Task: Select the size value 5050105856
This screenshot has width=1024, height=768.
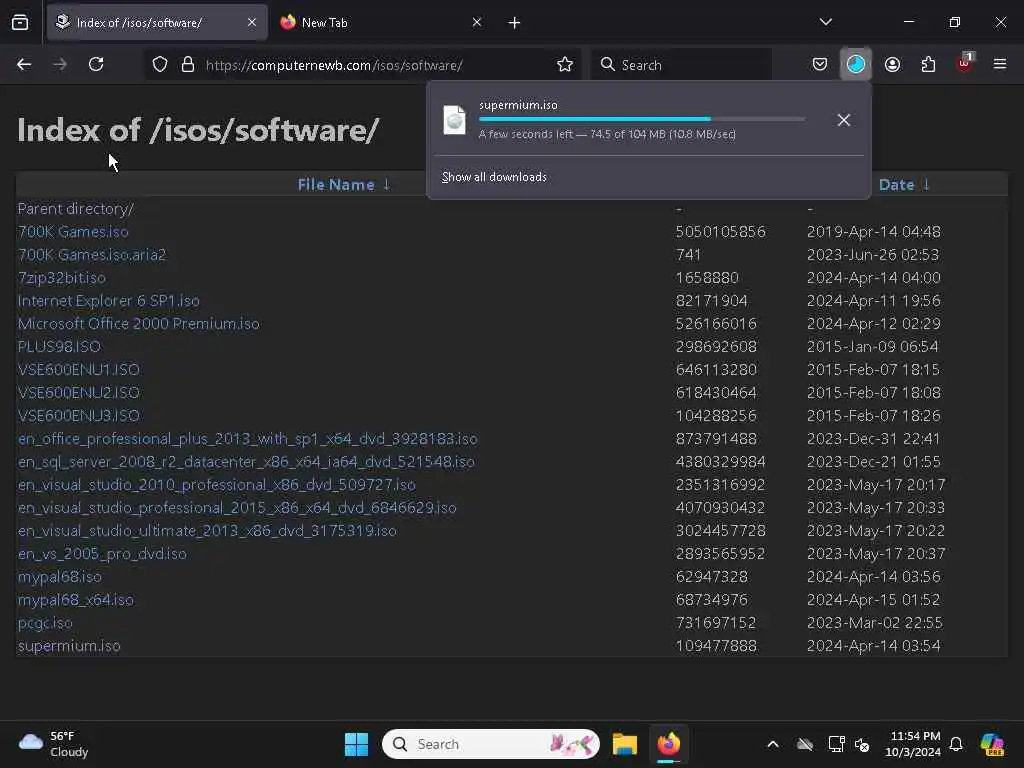Action: click(x=720, y=232)
